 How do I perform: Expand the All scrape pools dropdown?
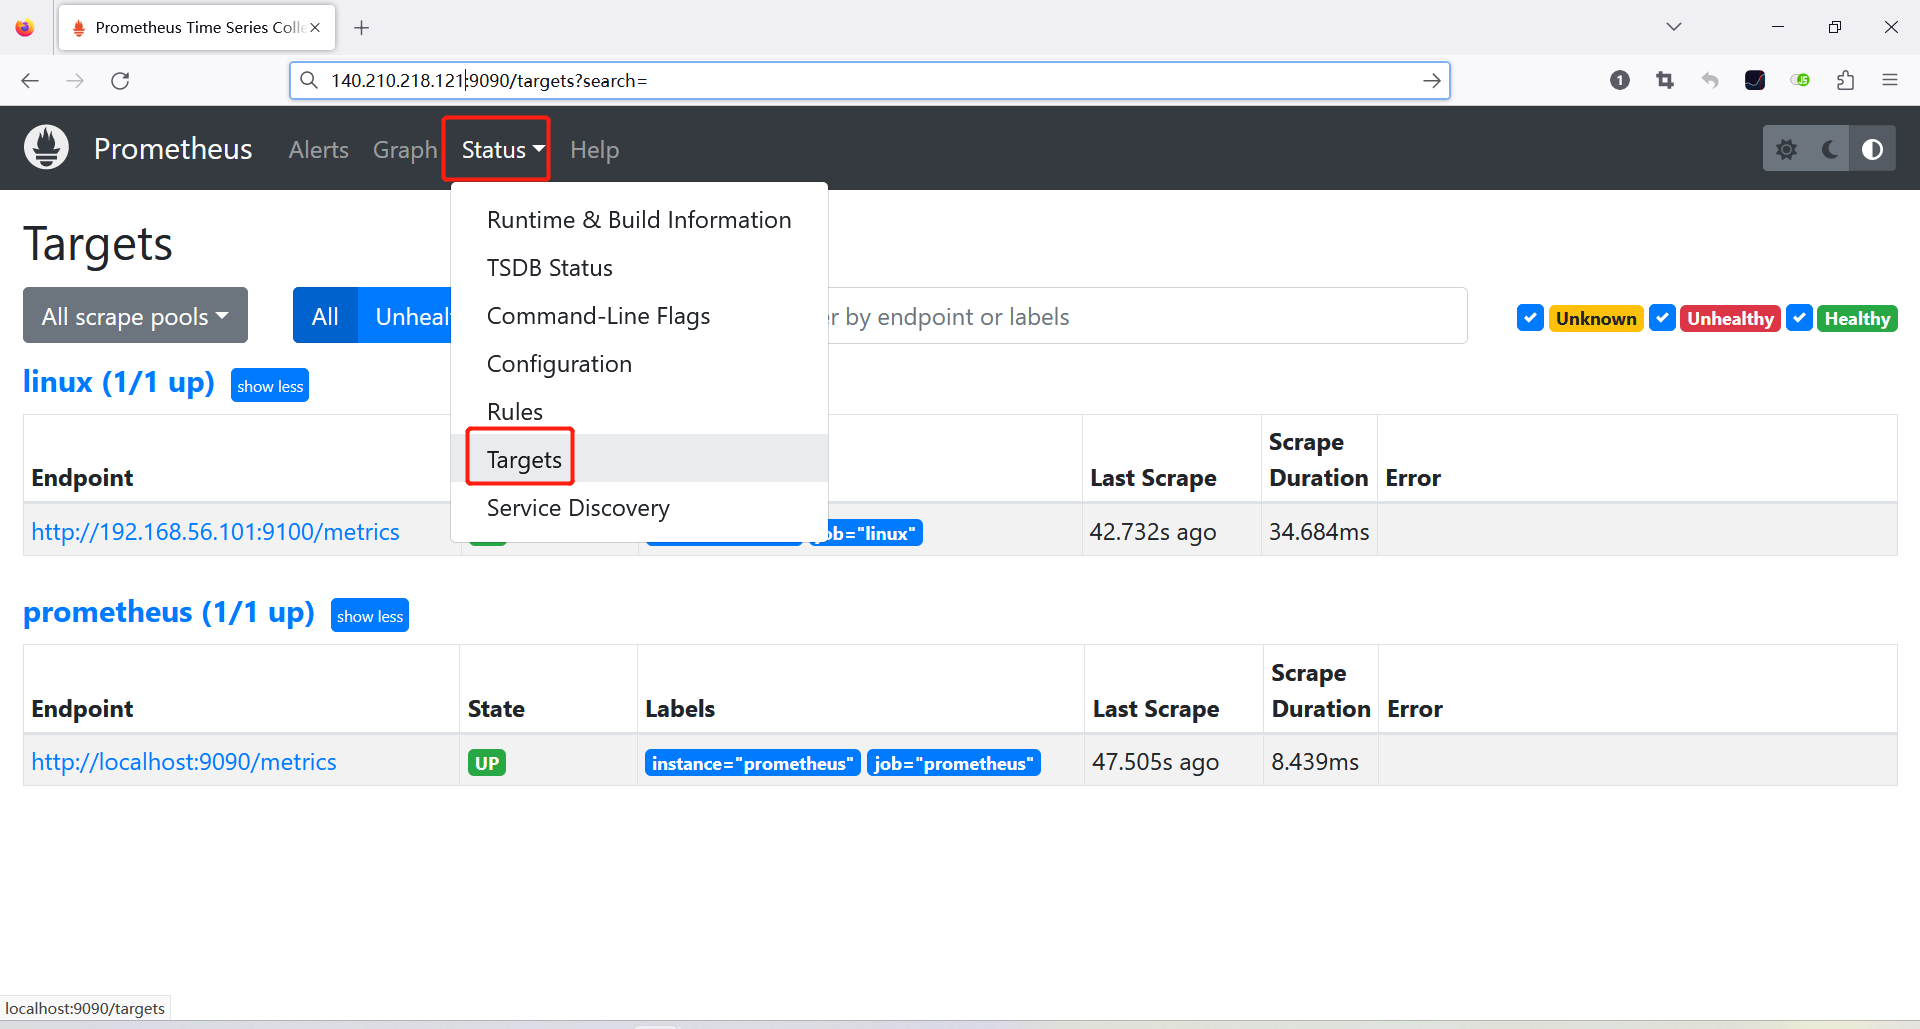coord(135,316)
